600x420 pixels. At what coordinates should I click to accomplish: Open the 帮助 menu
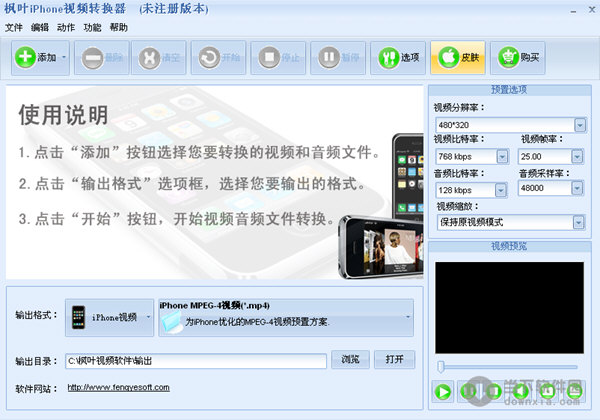click(x=119, y=27)
